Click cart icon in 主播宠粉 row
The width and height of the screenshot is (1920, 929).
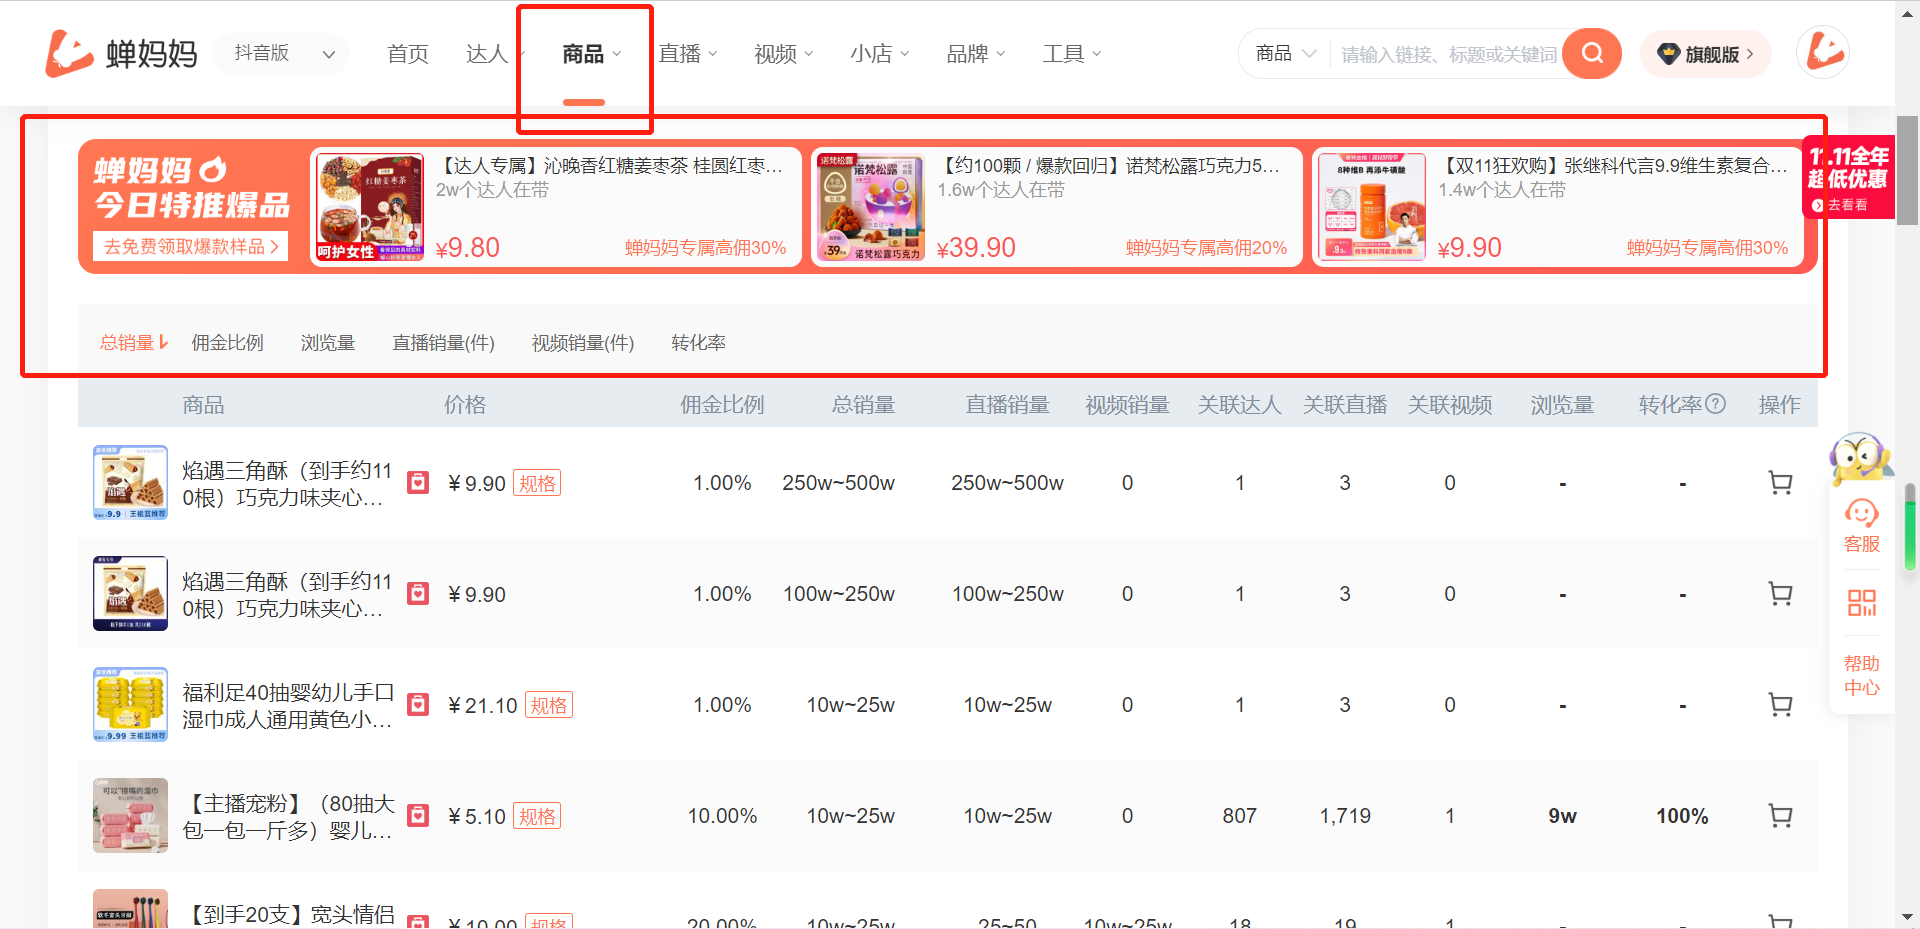click(1780, 816)
